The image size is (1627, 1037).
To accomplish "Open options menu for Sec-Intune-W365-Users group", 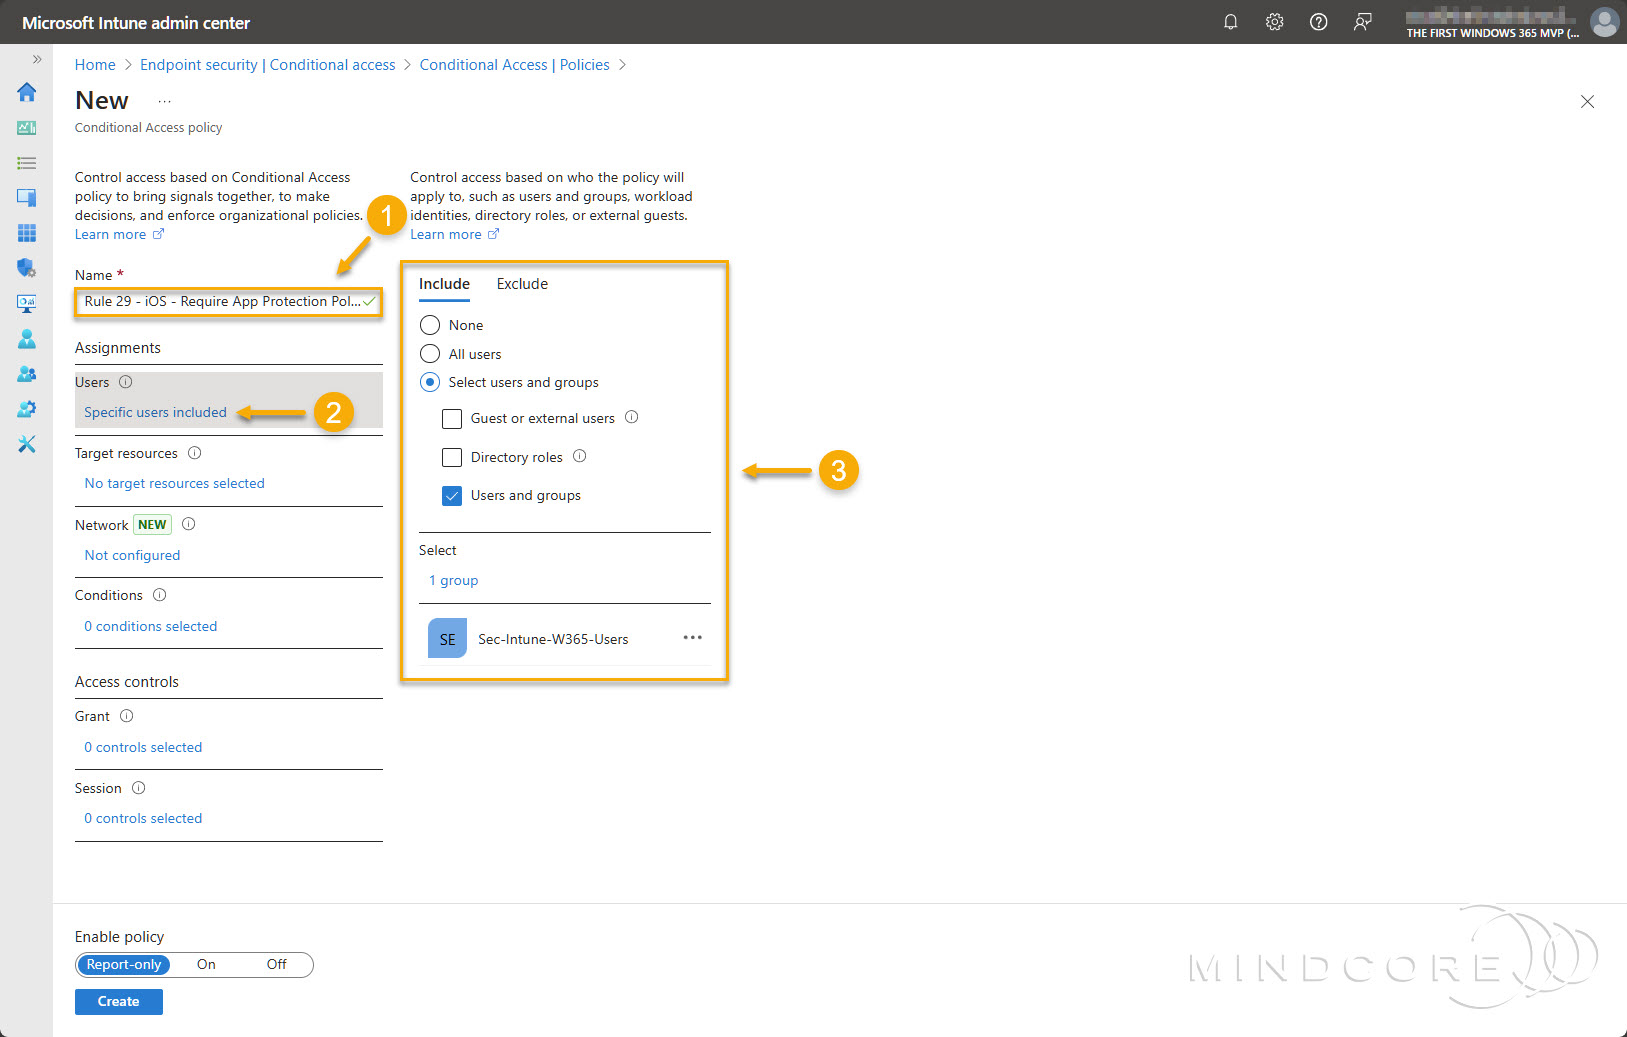I will coord(692,638).
